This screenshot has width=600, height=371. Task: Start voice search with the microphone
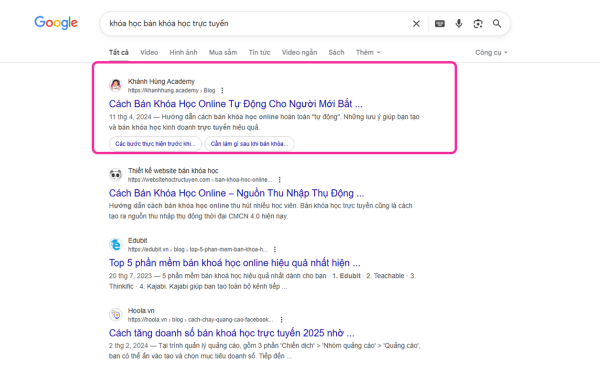[x=459, y=24]
